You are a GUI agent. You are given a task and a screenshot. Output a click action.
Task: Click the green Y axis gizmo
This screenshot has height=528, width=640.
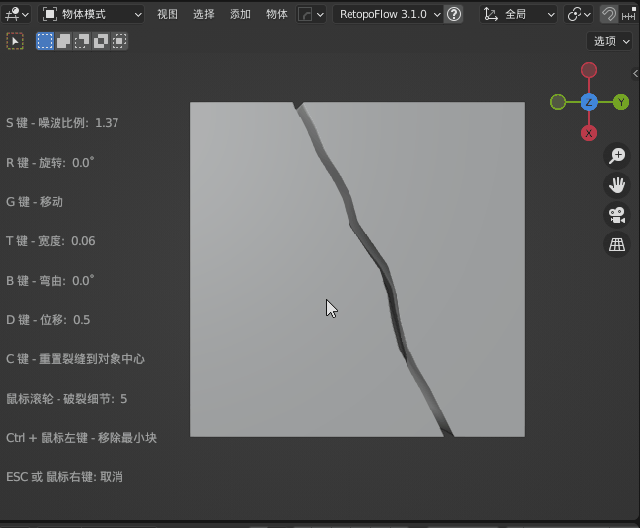621,102
